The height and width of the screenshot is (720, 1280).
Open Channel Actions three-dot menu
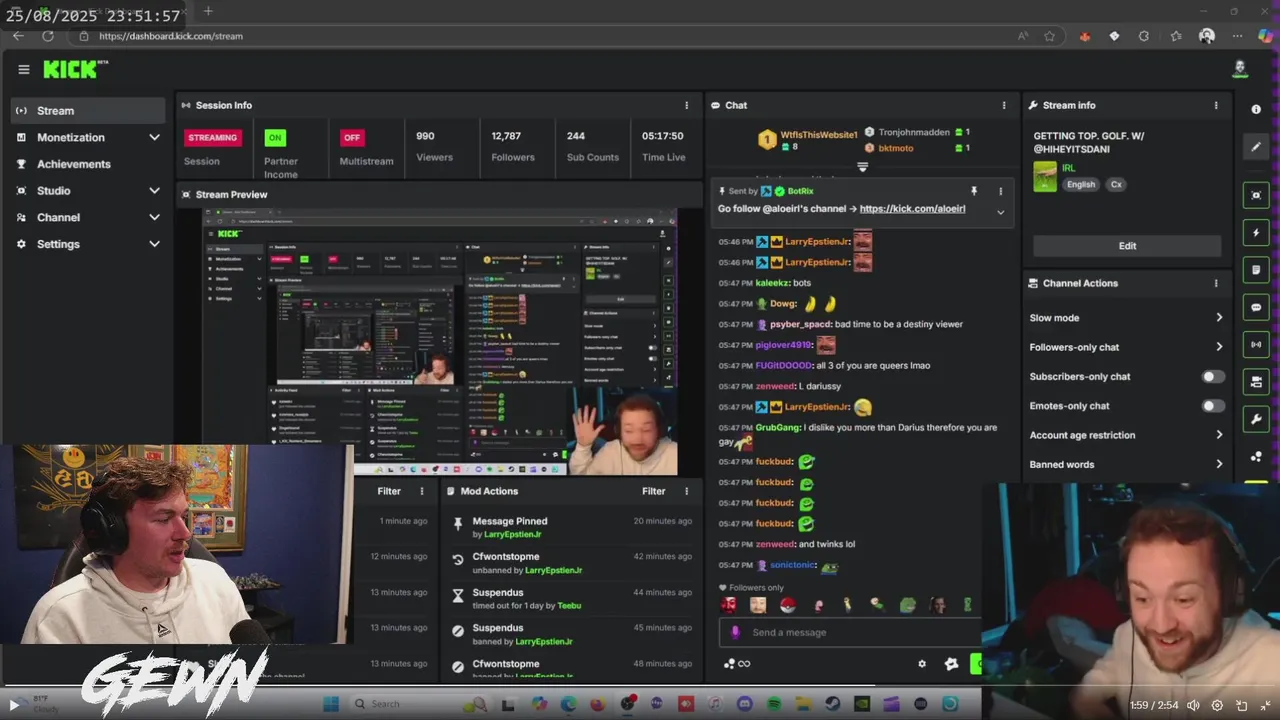1216,283
